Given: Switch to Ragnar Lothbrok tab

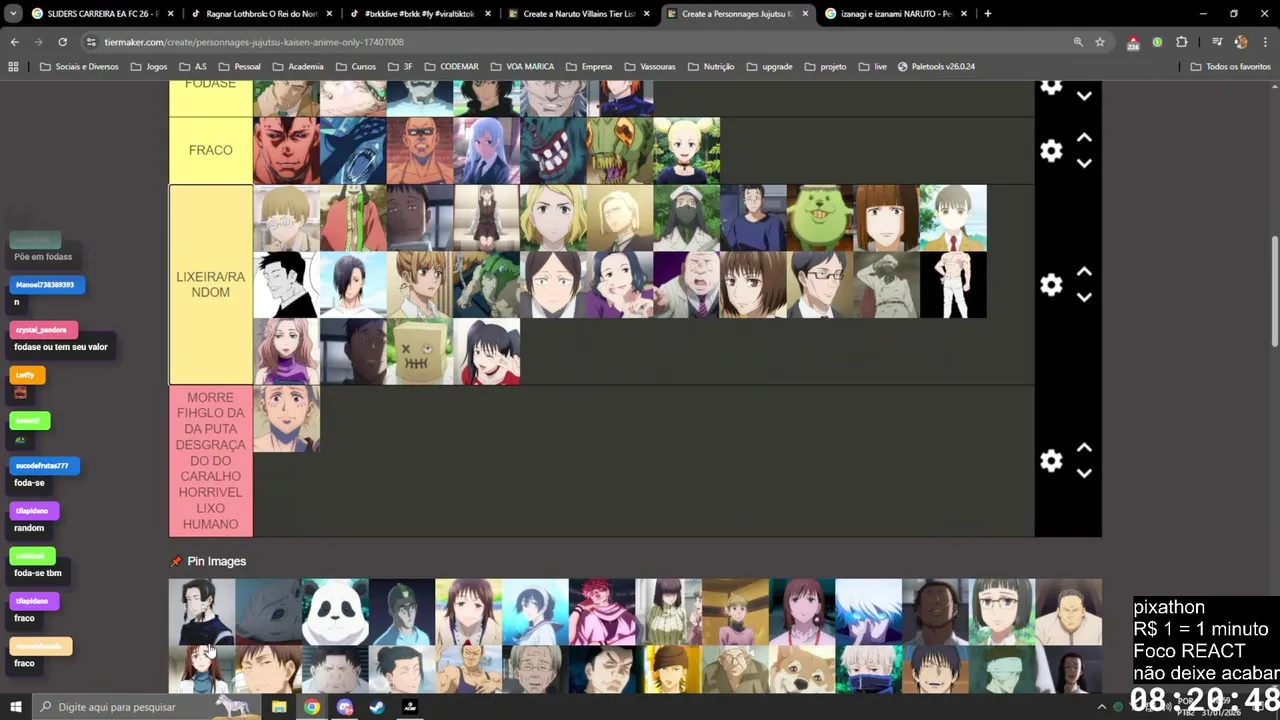Looking at the screenshot, I should 260,14.
